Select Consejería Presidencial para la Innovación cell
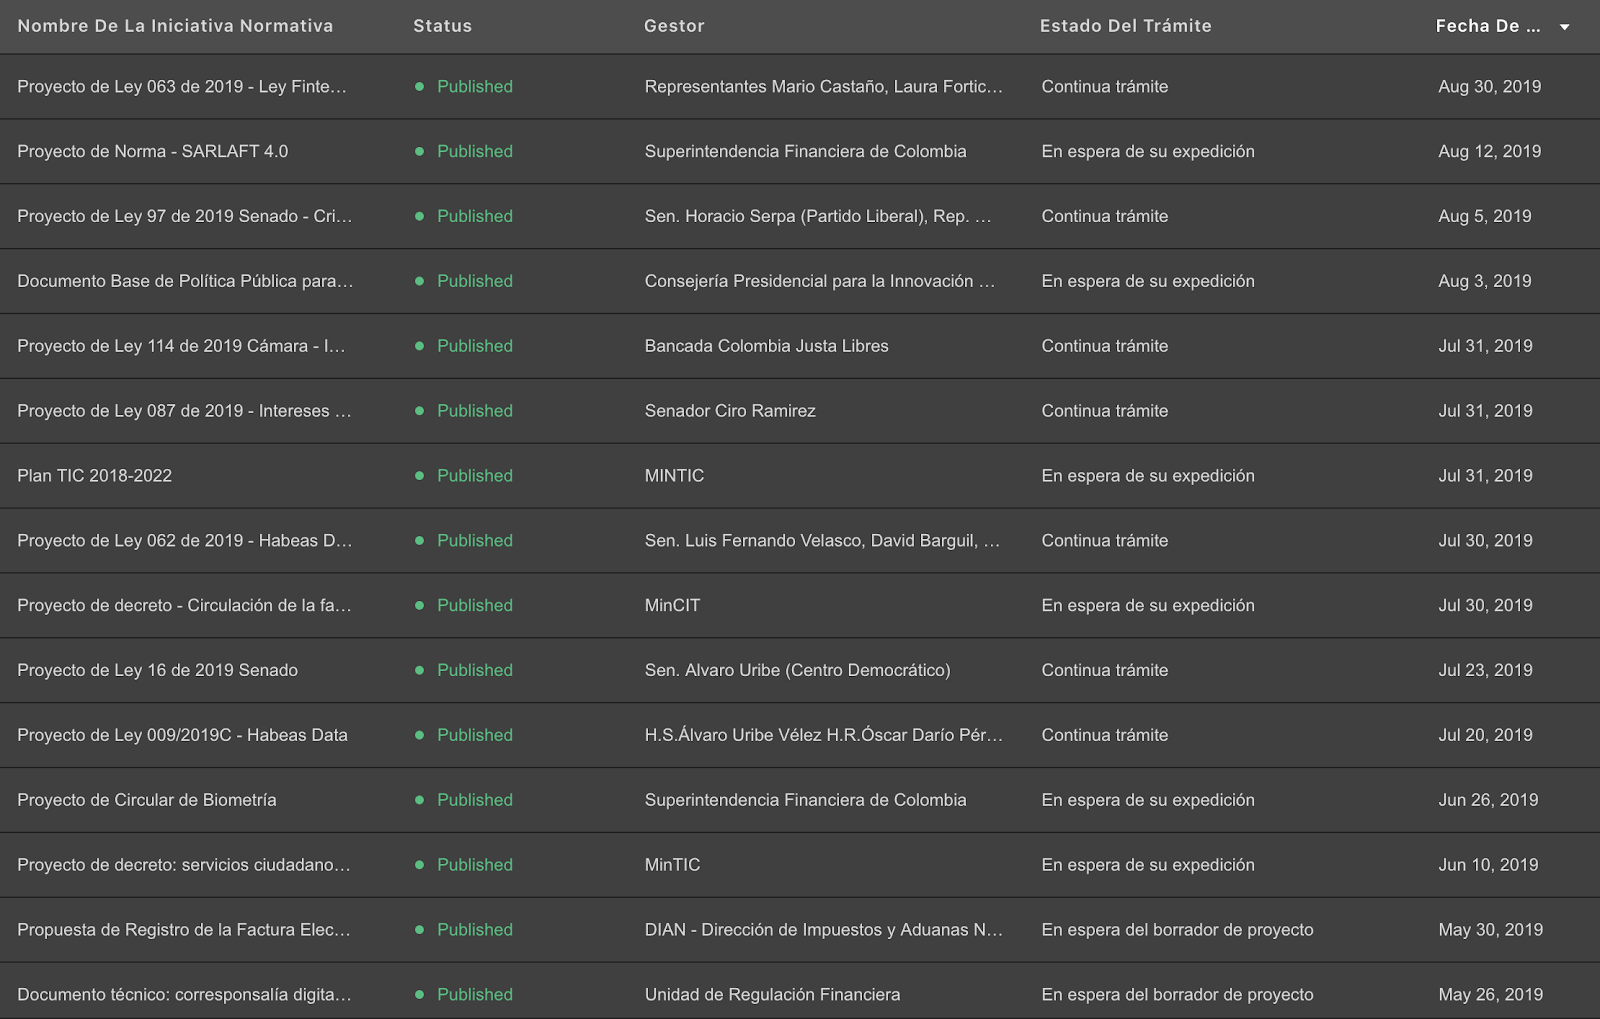The height and width of the screenshot is (1019, 1600). (x=820, y=282)
